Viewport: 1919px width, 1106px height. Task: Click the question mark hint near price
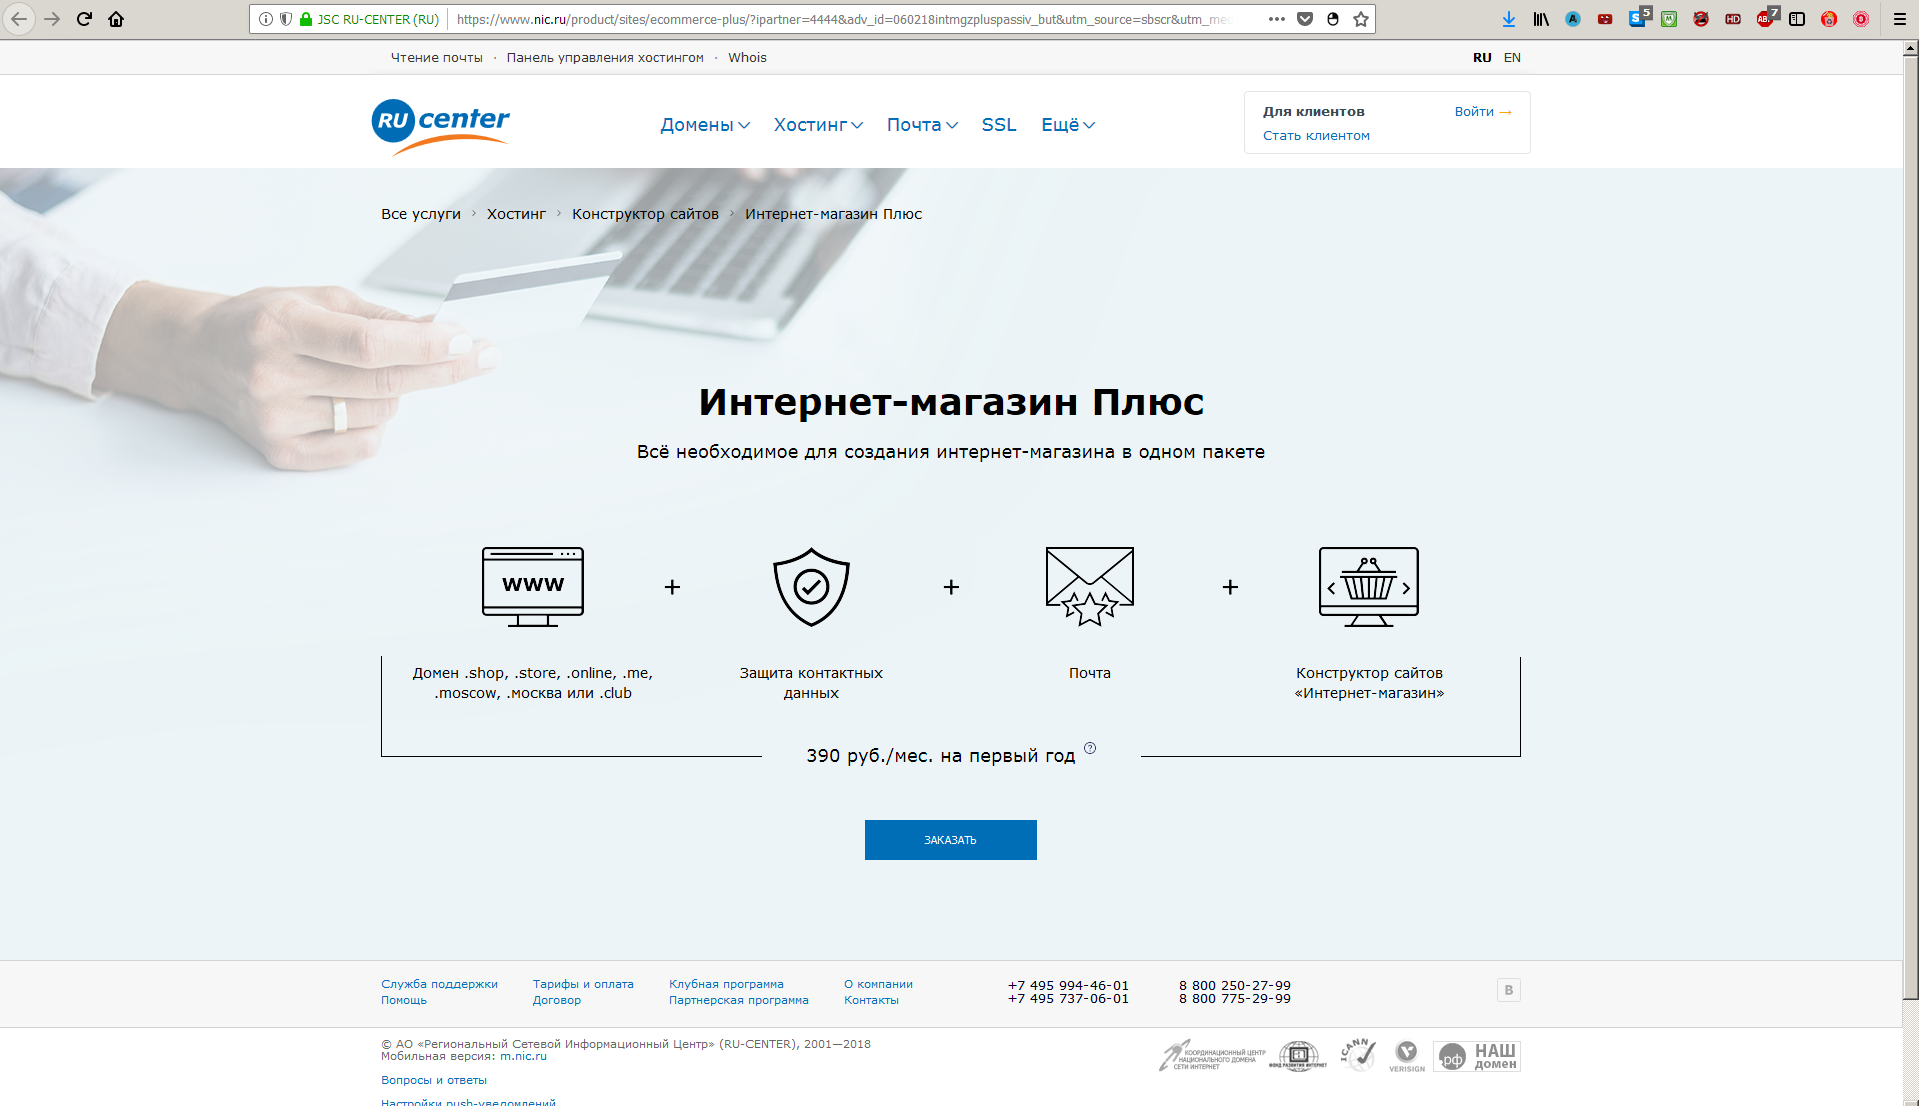[1090, 748]
